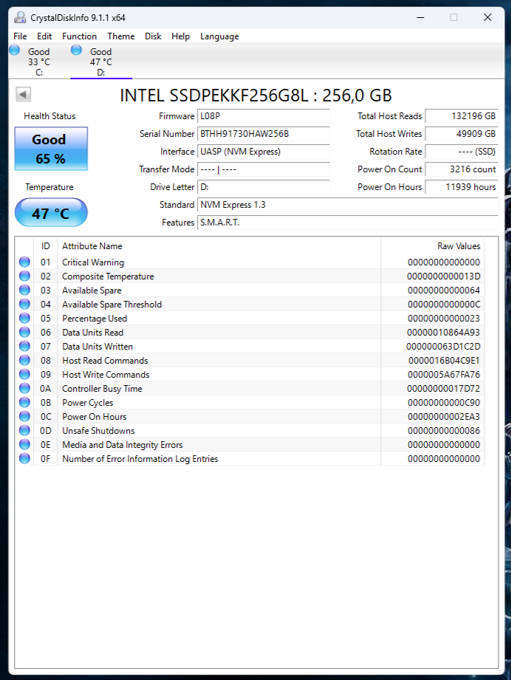The width and height of the screenshot is (511, 680).
Task: Click status orb for Host Write Commands
Action: click(x=25, y=374)
